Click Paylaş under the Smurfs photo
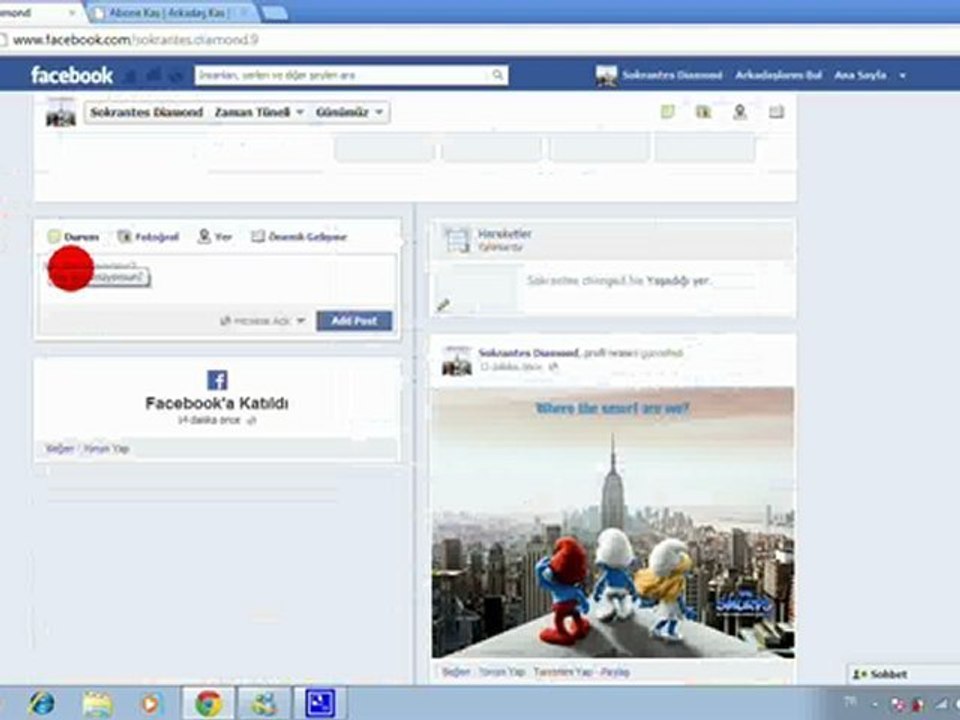Image resolution: width=960 pixels, height=720 pixels. point(615,672)
